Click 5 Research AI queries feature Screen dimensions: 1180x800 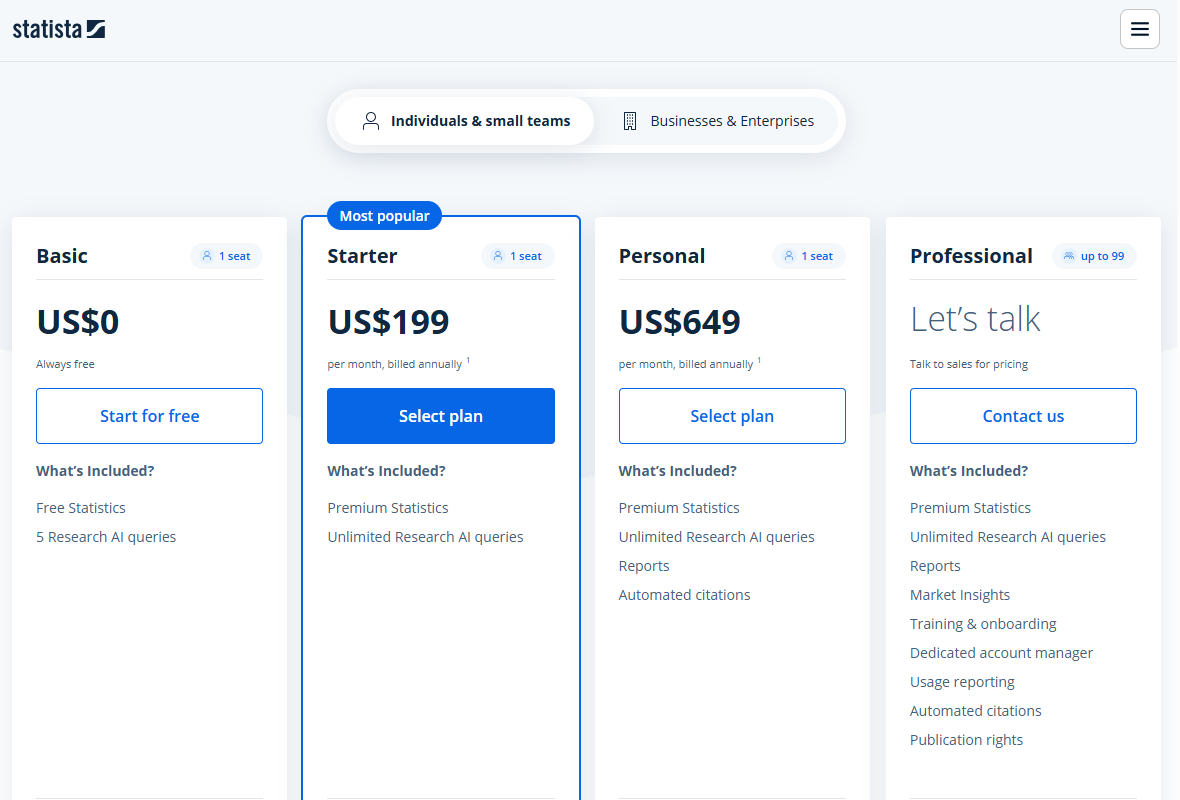click(x=106, y=537)
